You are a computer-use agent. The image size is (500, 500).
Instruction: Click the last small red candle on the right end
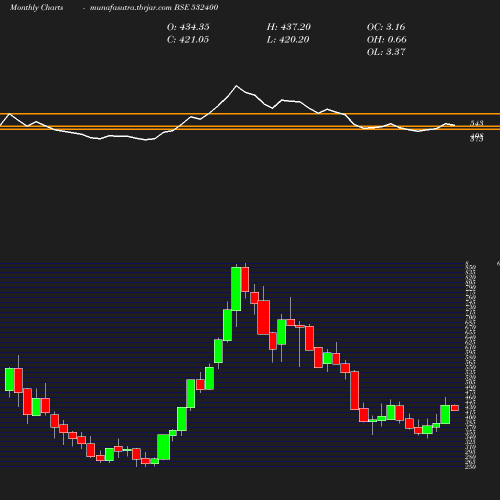click(x=455, y=408)
